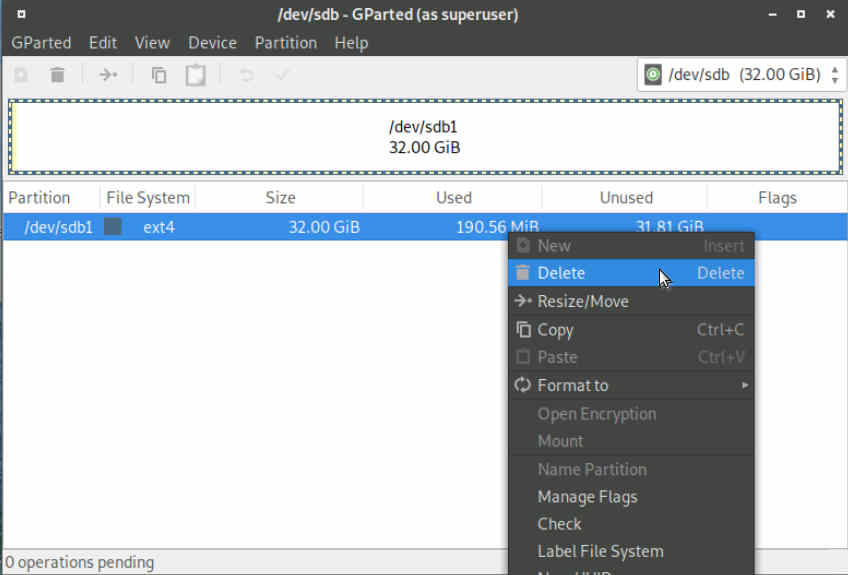Sort by the Partition column header
The width and height of the screenshot is (848, 575).
point(51,197)
